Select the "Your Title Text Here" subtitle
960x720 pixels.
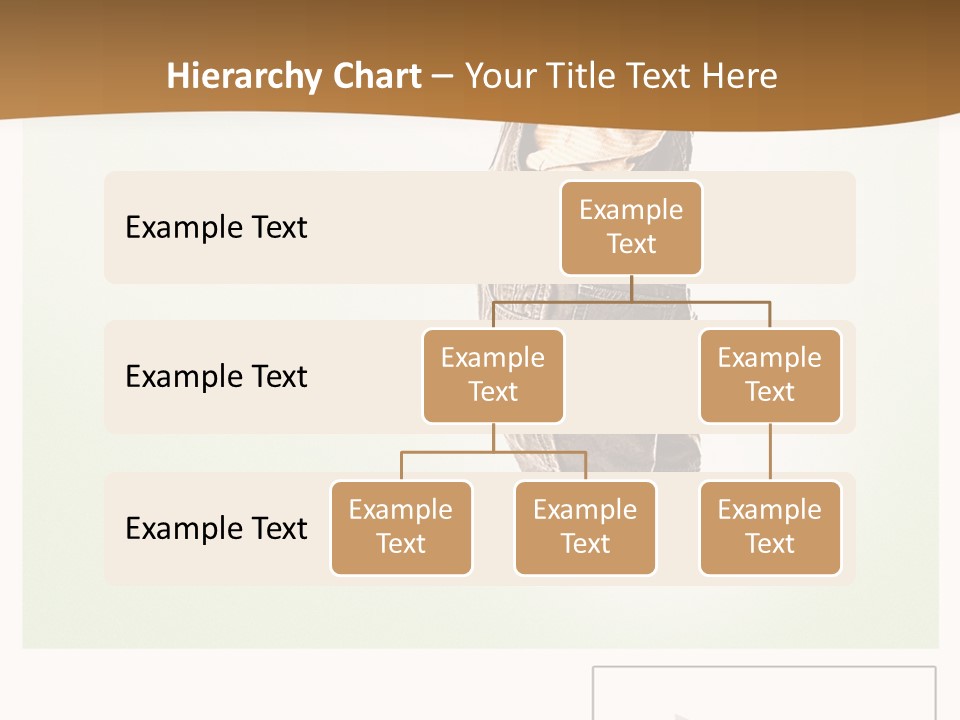tap(621, 76)
